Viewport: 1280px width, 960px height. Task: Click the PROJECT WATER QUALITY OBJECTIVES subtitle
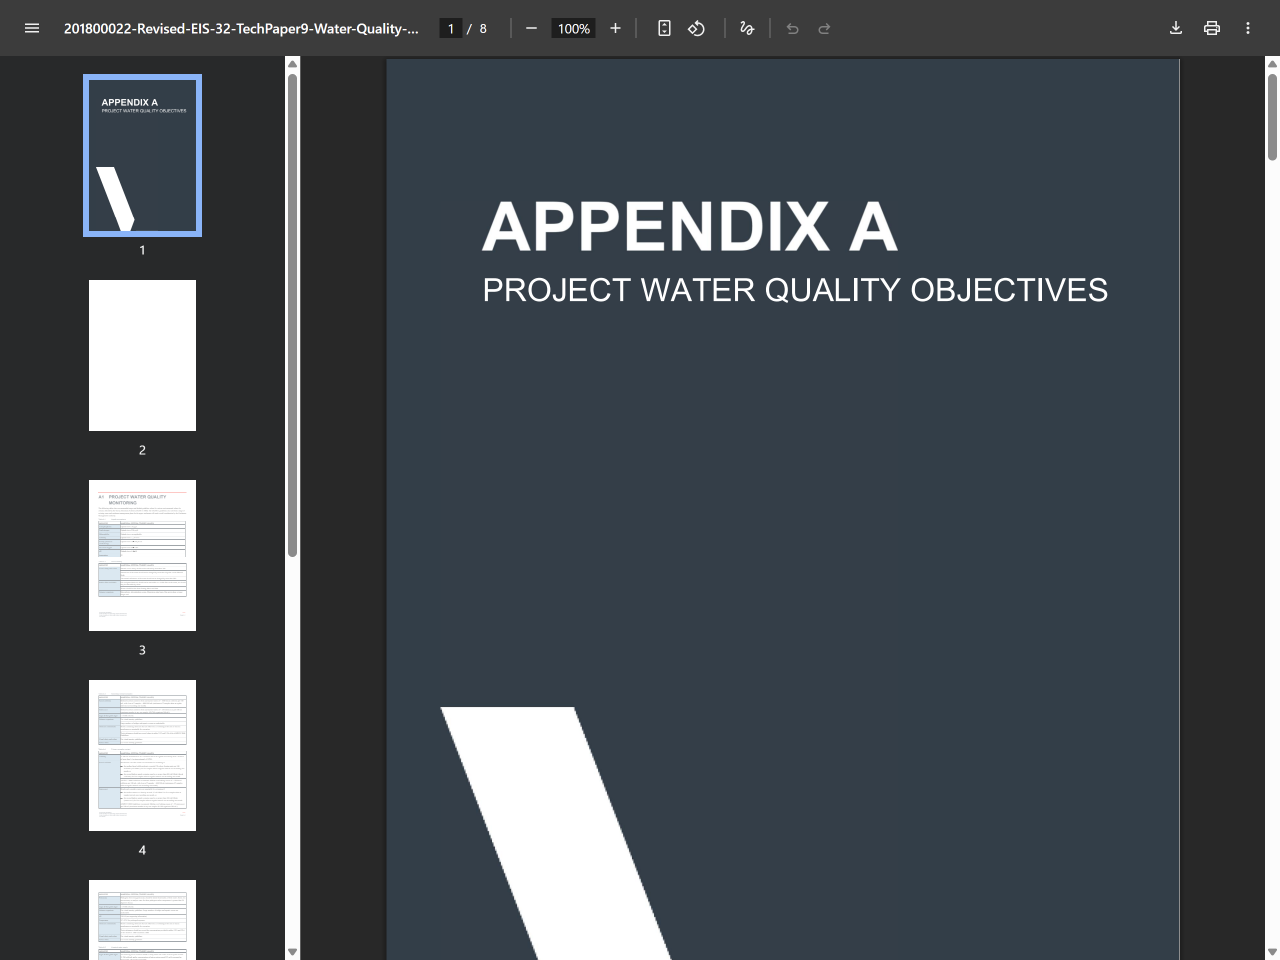click(x=795, y=290)
